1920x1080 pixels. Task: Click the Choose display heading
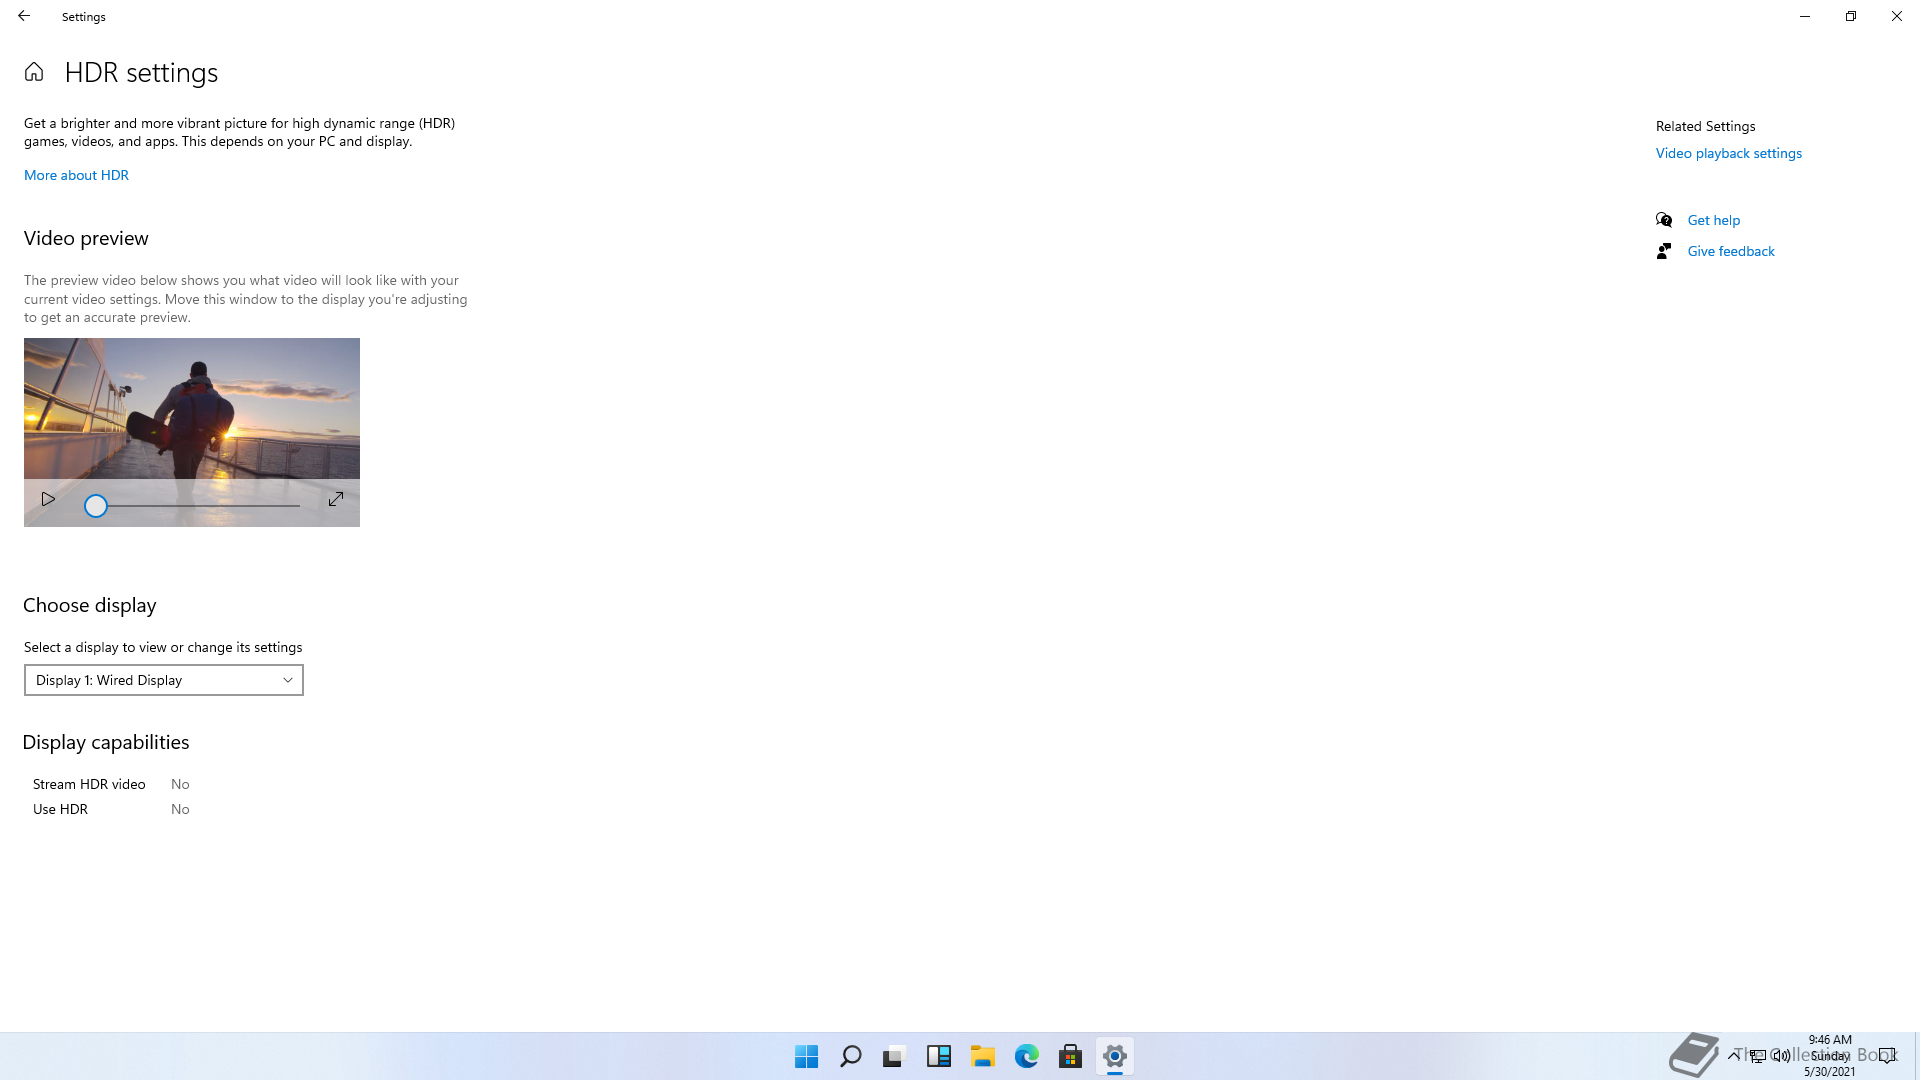point(90,605)
